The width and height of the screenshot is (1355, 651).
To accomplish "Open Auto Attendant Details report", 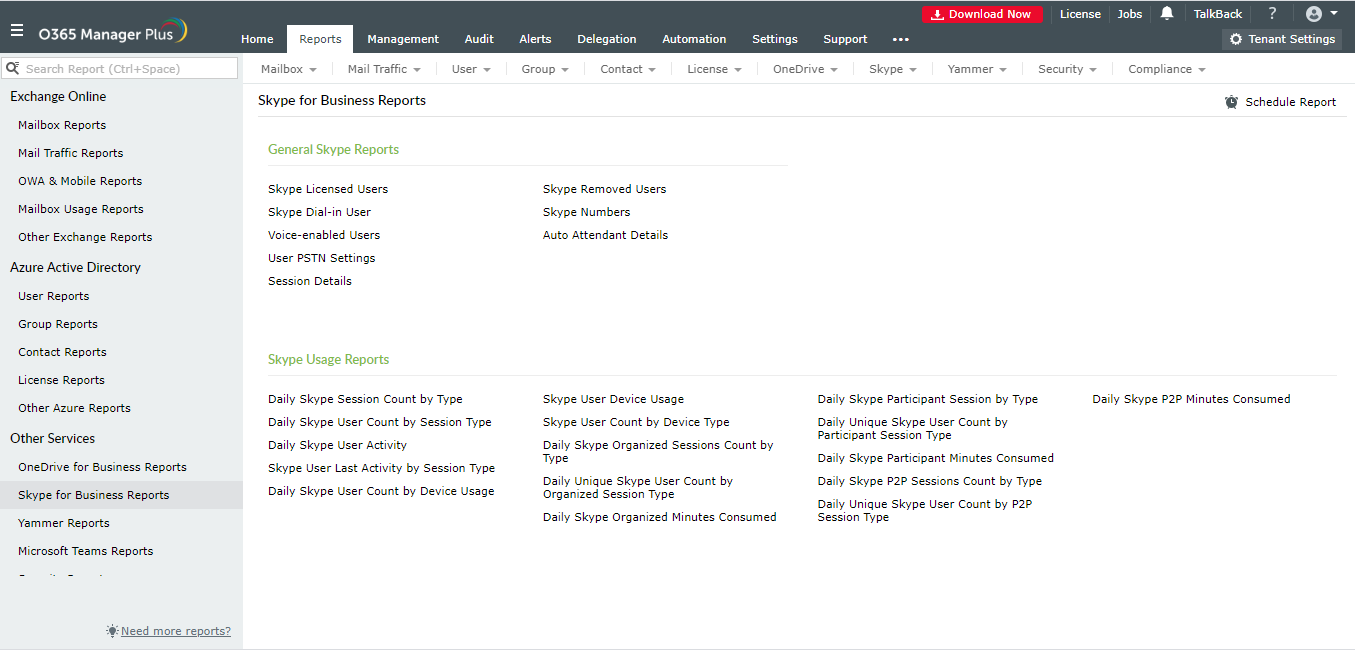I will coord(605,235).
